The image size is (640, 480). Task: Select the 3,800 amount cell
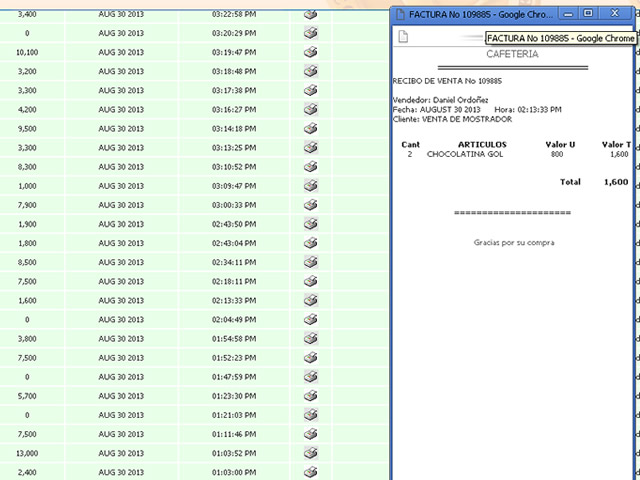tap(27, 339)
